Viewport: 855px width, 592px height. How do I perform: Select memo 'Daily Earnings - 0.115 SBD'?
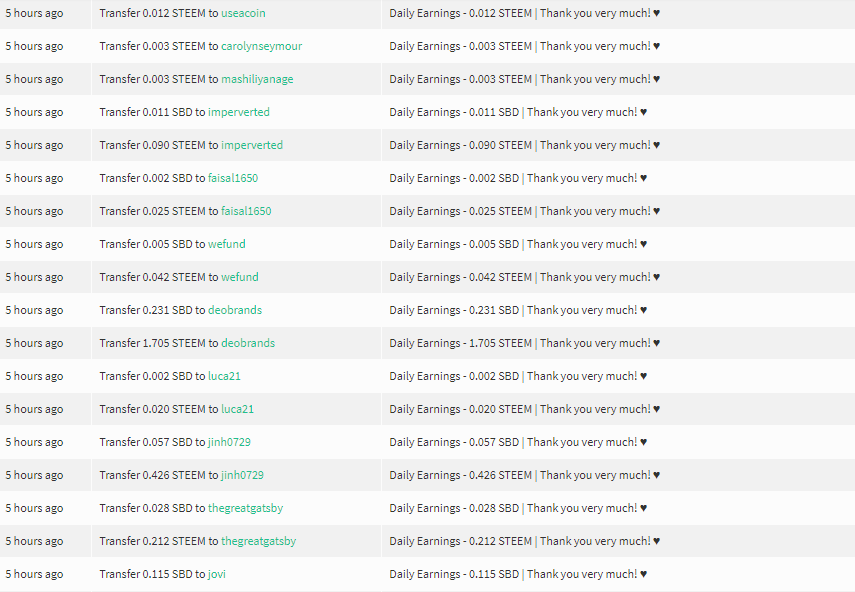[454, 575]
